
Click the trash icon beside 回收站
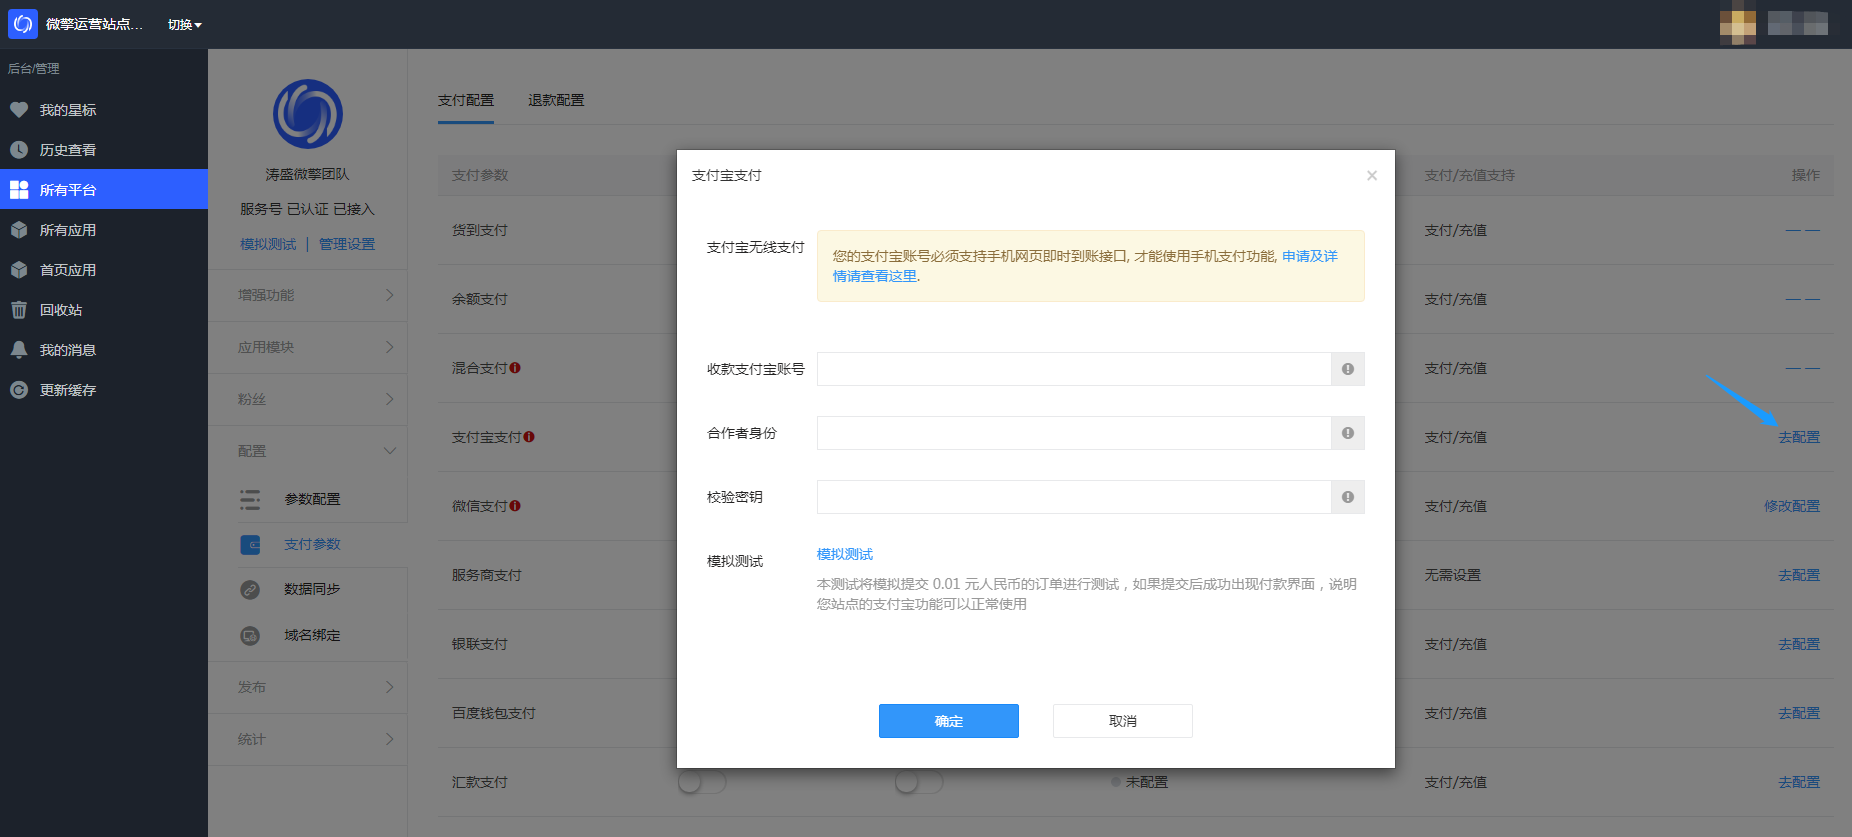[19, 310]
